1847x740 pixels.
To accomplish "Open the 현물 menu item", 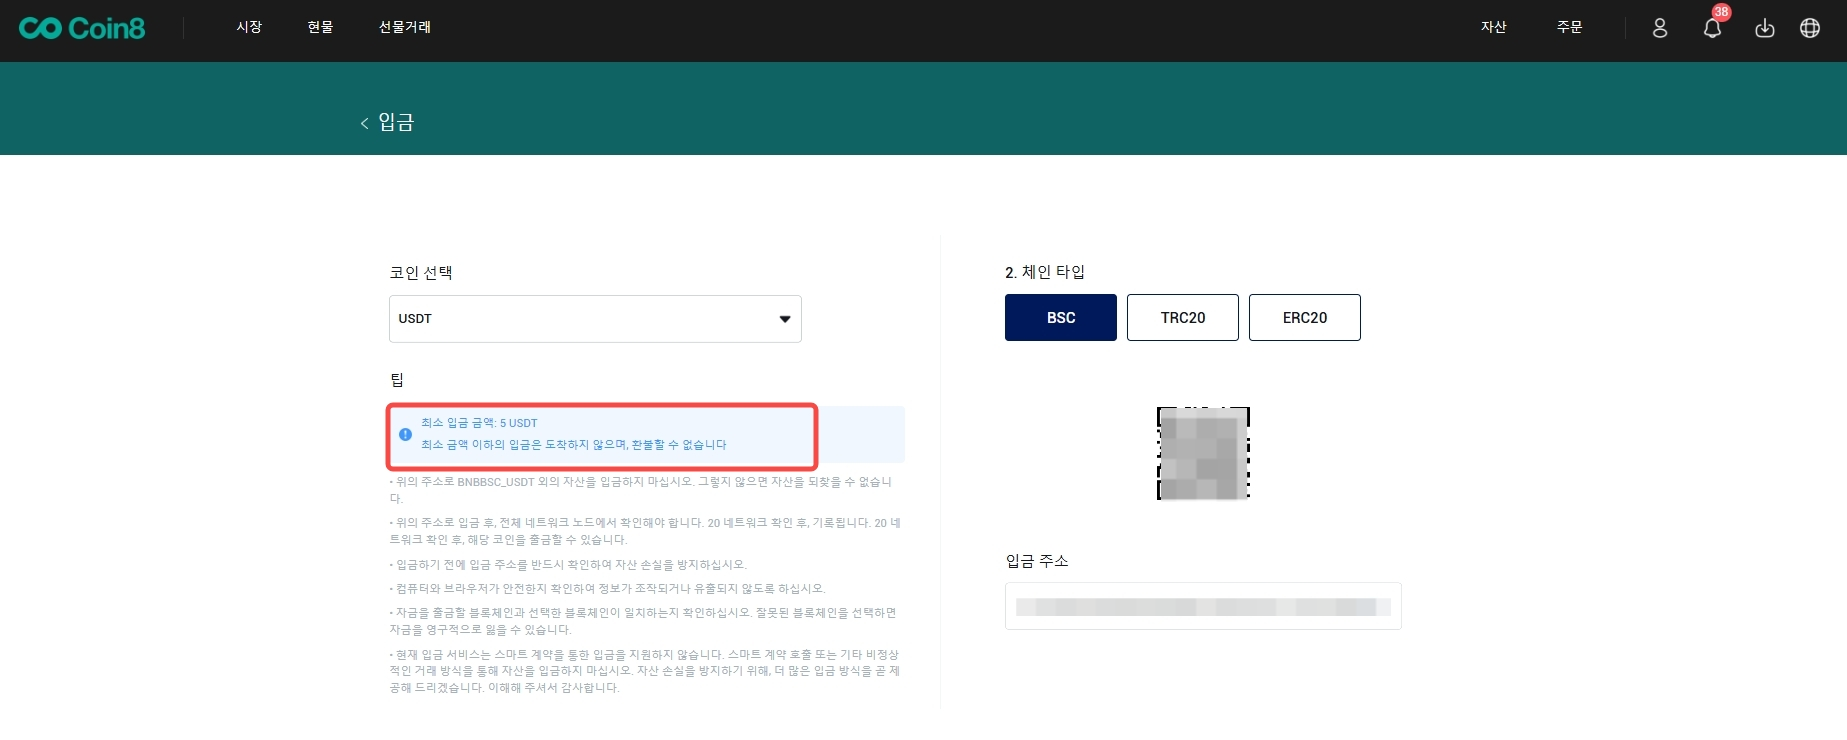I will (320, 27).
